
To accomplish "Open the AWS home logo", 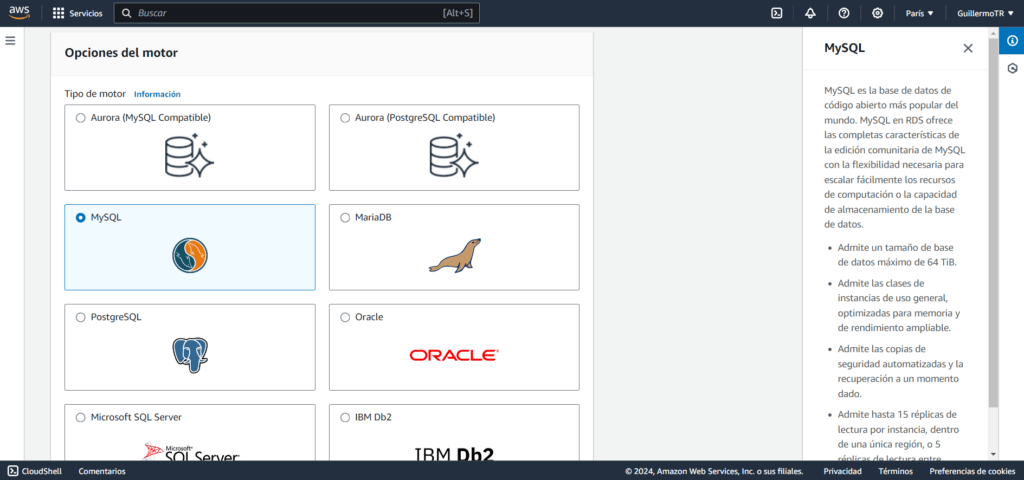I will 20,13.
